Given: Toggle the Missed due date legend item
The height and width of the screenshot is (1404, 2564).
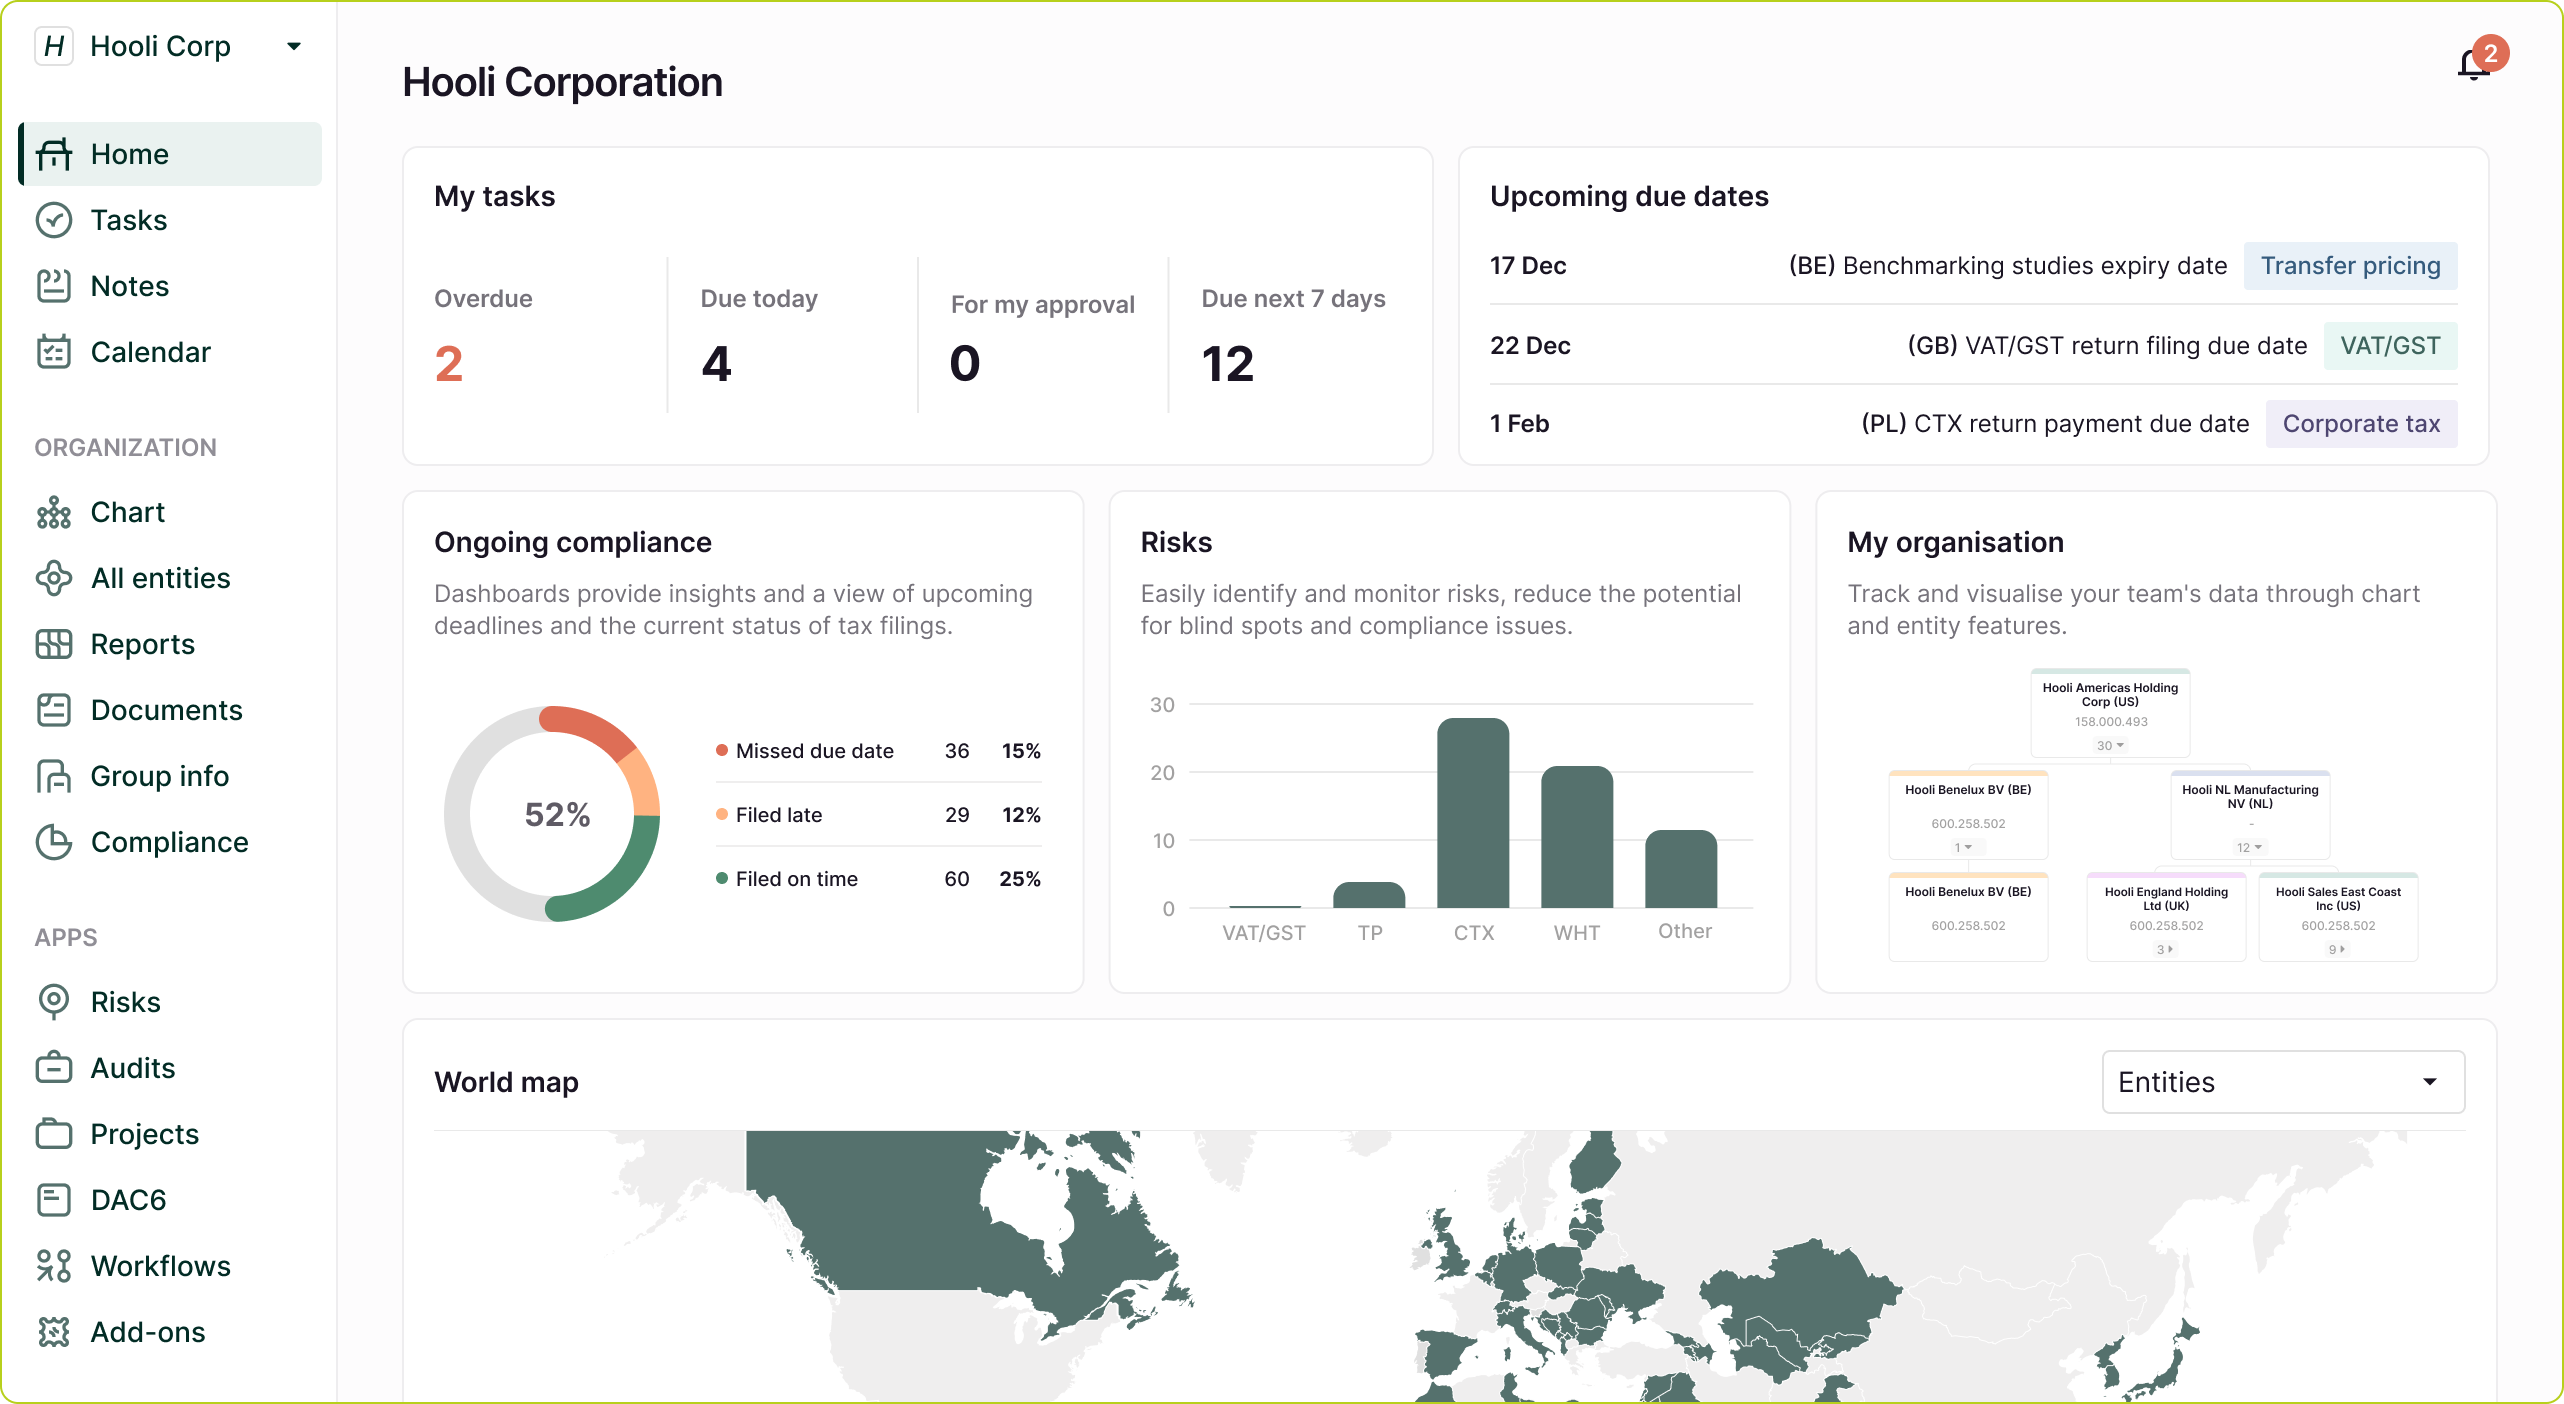Looking at the screenshot, I should pos(814,751).
